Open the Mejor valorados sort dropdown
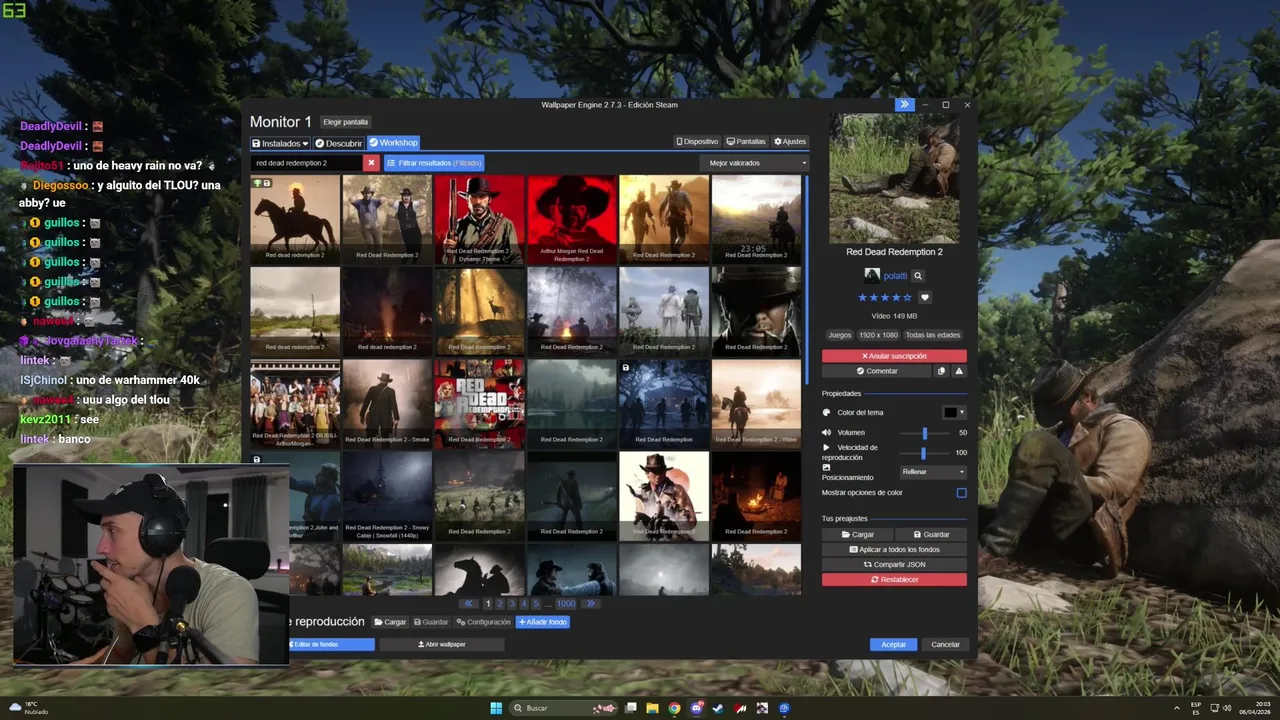 click(753, 163)
